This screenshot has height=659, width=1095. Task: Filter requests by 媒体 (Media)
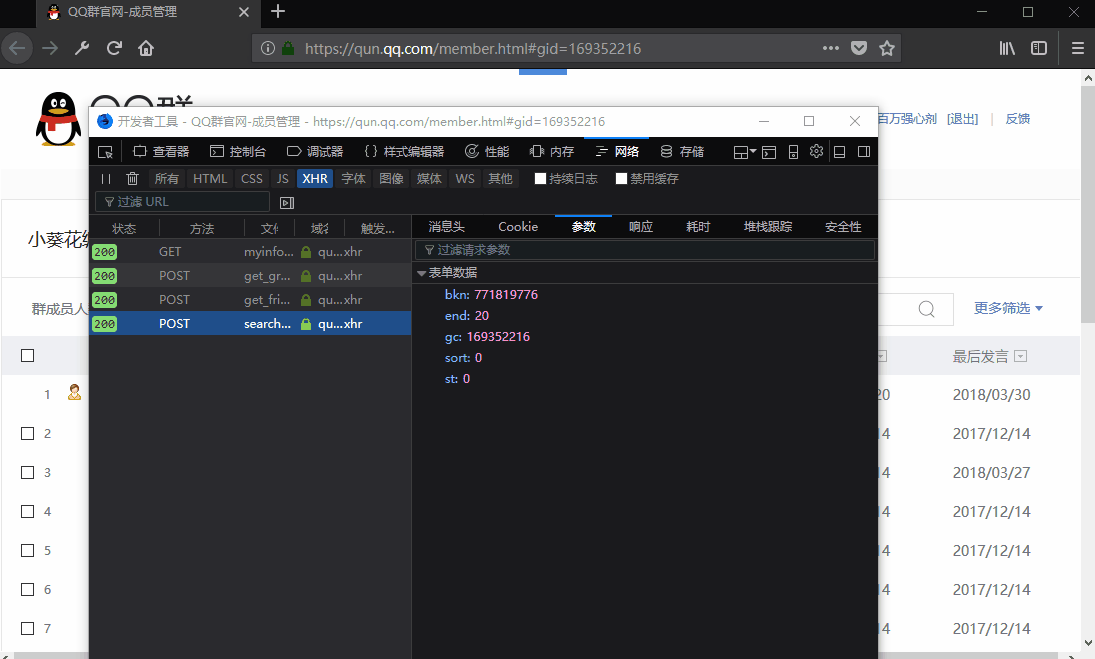click(429, 179)
